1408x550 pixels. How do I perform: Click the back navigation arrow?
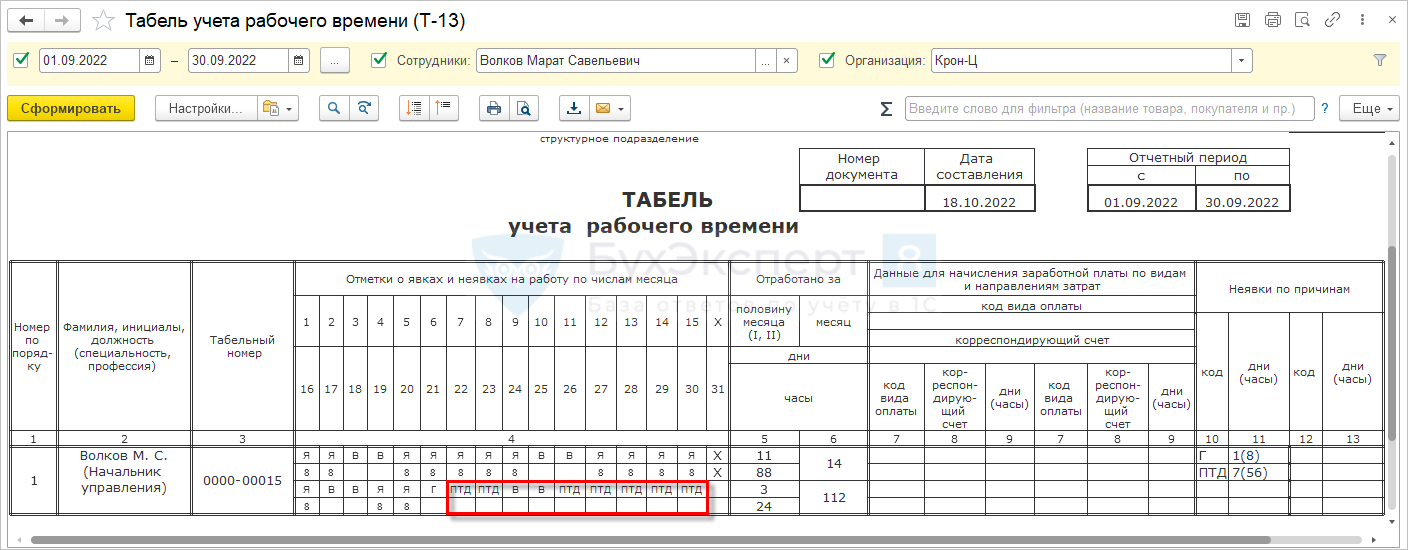coord(27,20)
